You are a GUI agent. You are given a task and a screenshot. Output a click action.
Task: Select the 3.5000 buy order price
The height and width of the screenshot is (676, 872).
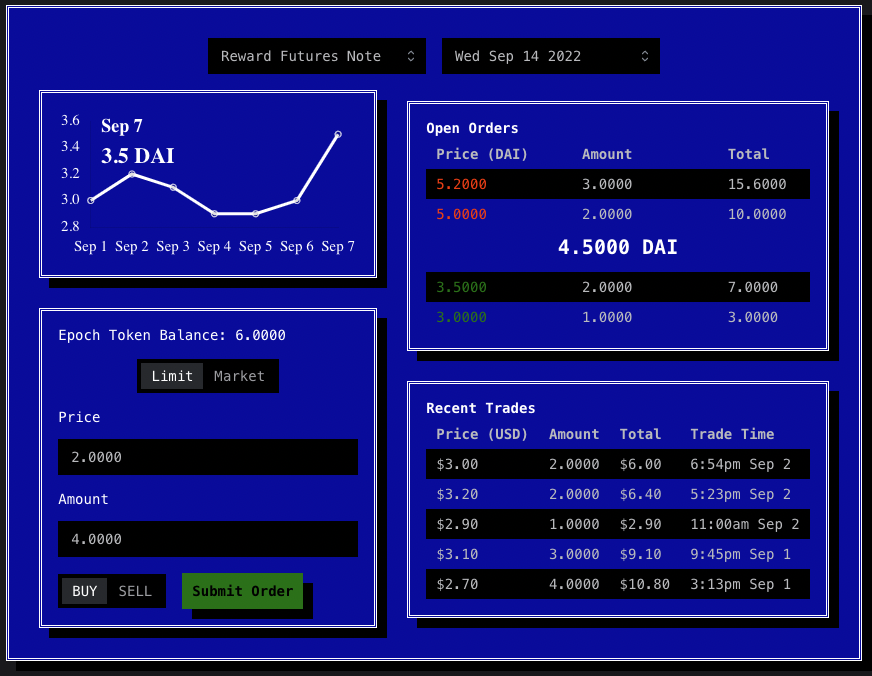point(462,287)
